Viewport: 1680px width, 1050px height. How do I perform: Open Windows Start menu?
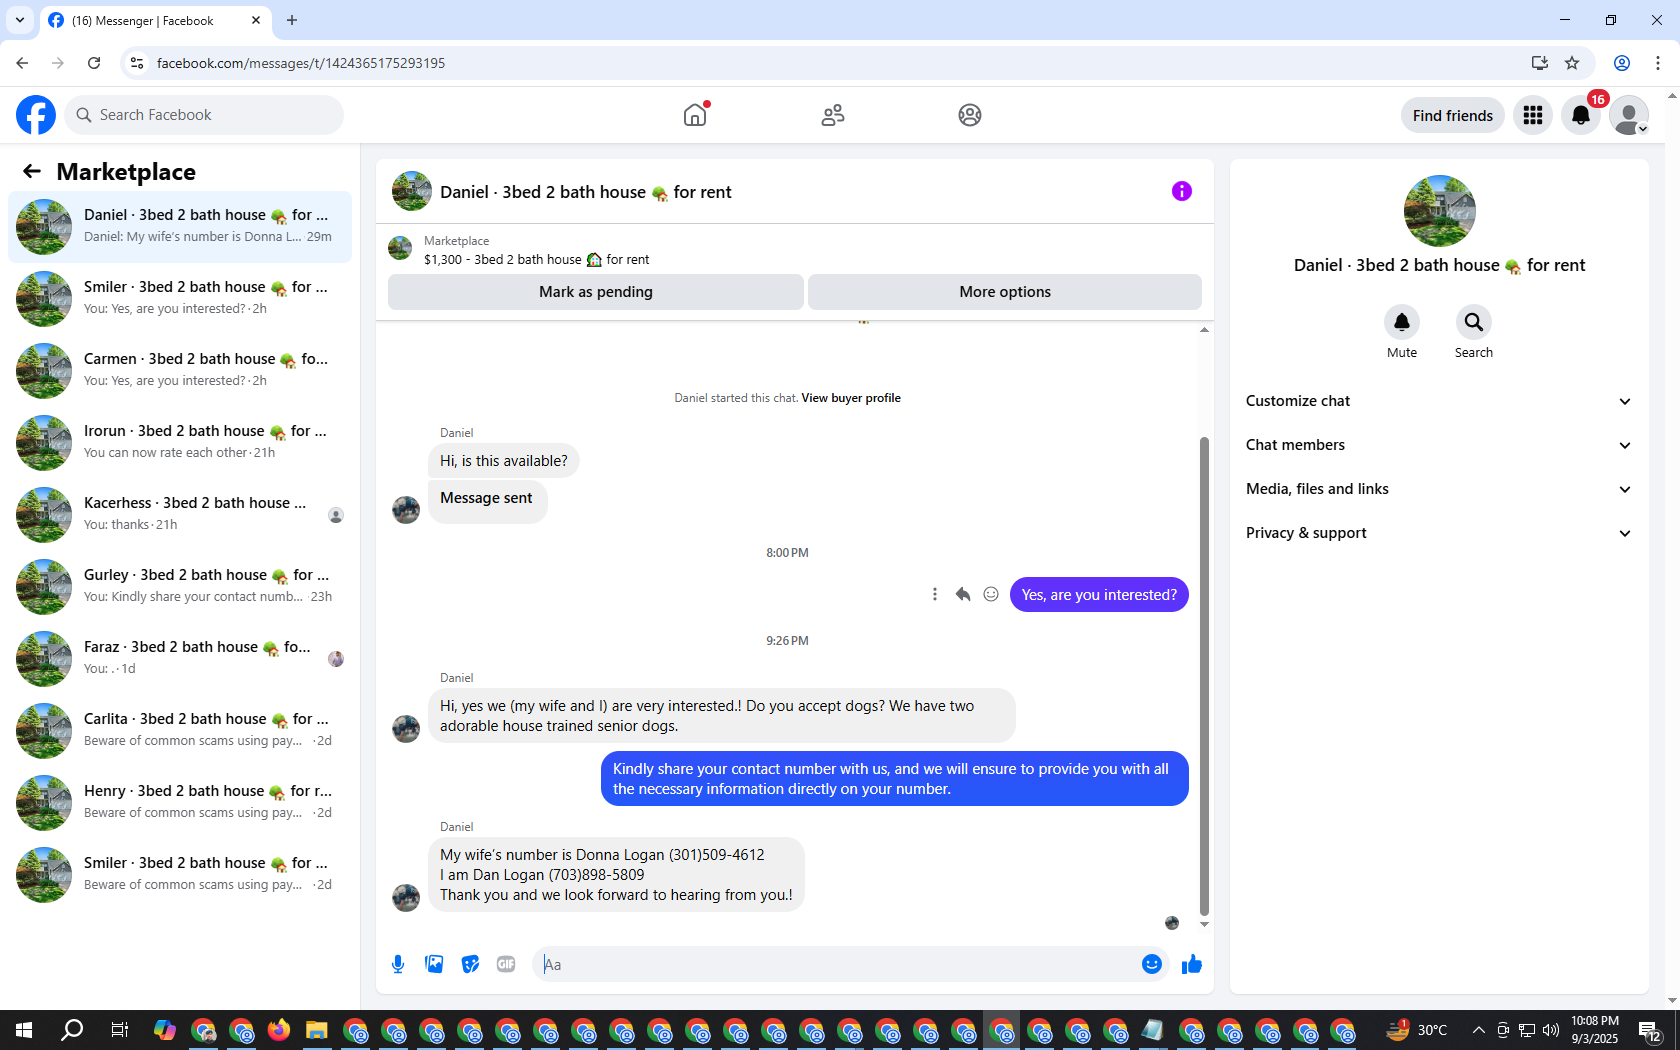coord(24,1030)
